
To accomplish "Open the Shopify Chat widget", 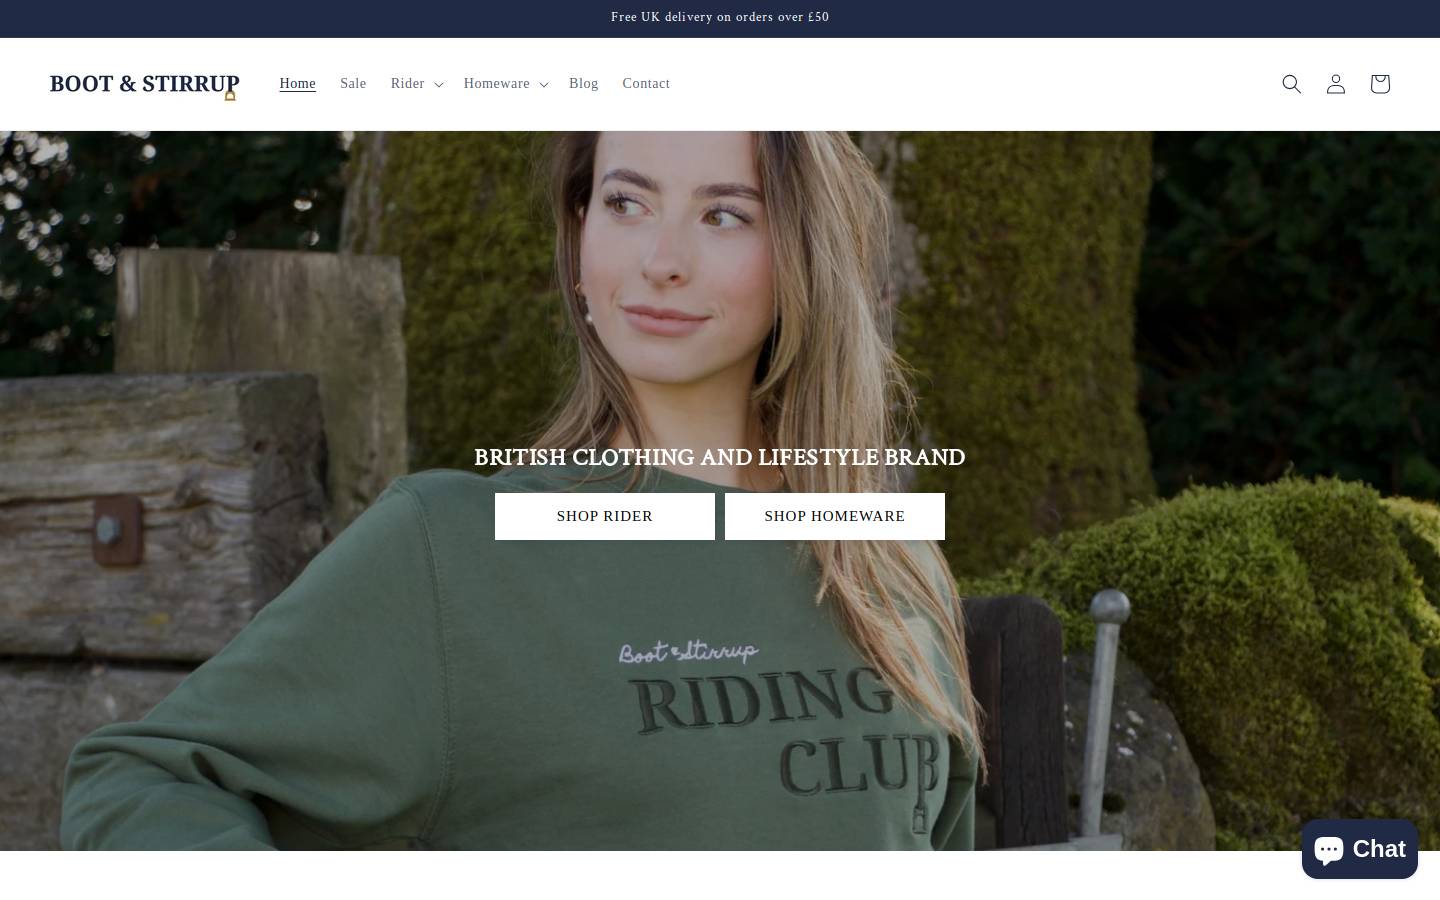I will 1359,849.
